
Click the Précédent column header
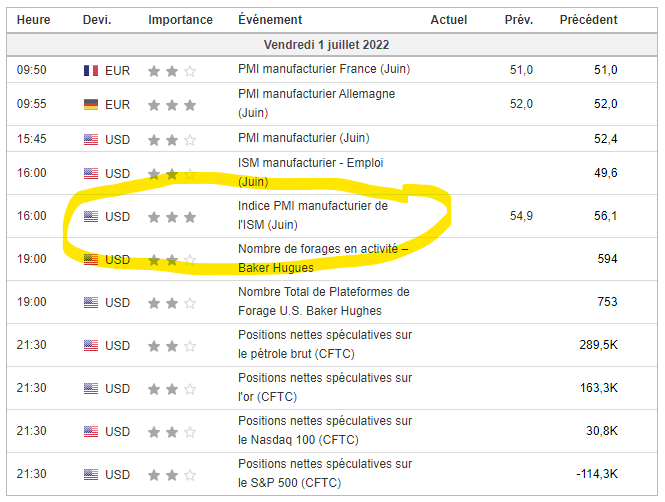pyautogui.click(x=588, y=20)
